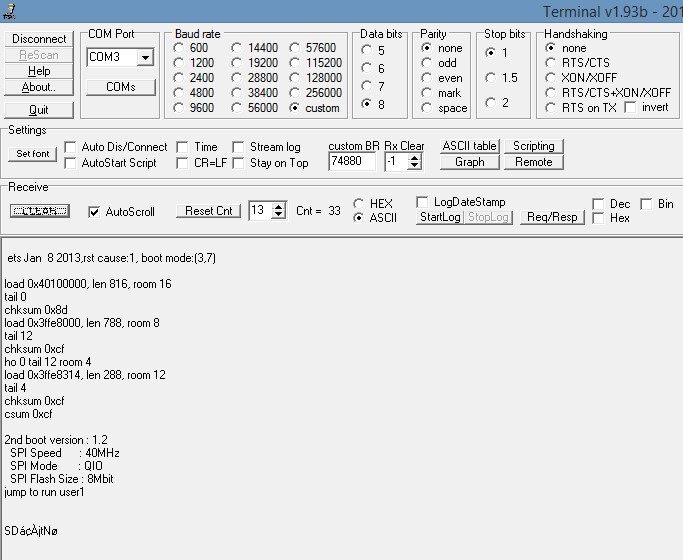
Task: Toggle the AutoScroll checkbox
Action: [x=94, y=212]
